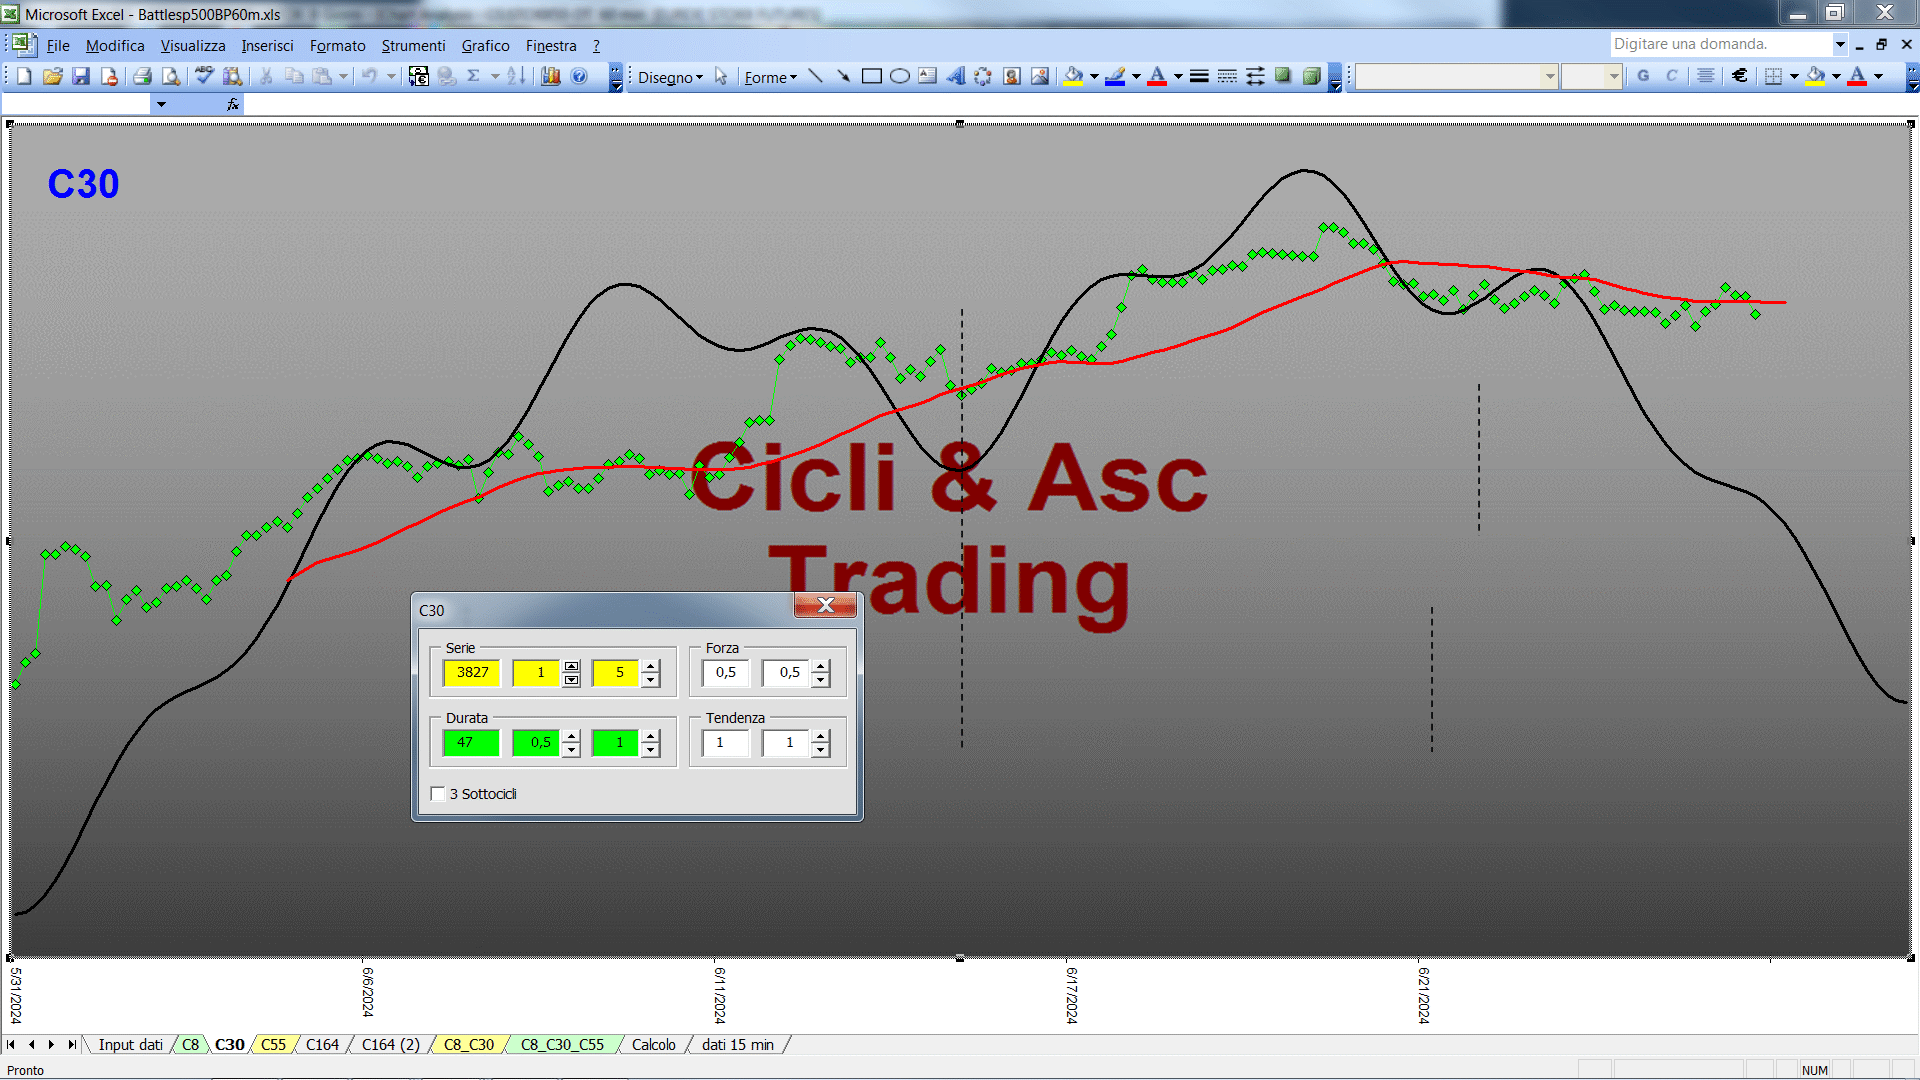The height and width of the screenshot is (1080, 1920).
Task: Click the New workbook icon
Action: (x=25, y=76)
